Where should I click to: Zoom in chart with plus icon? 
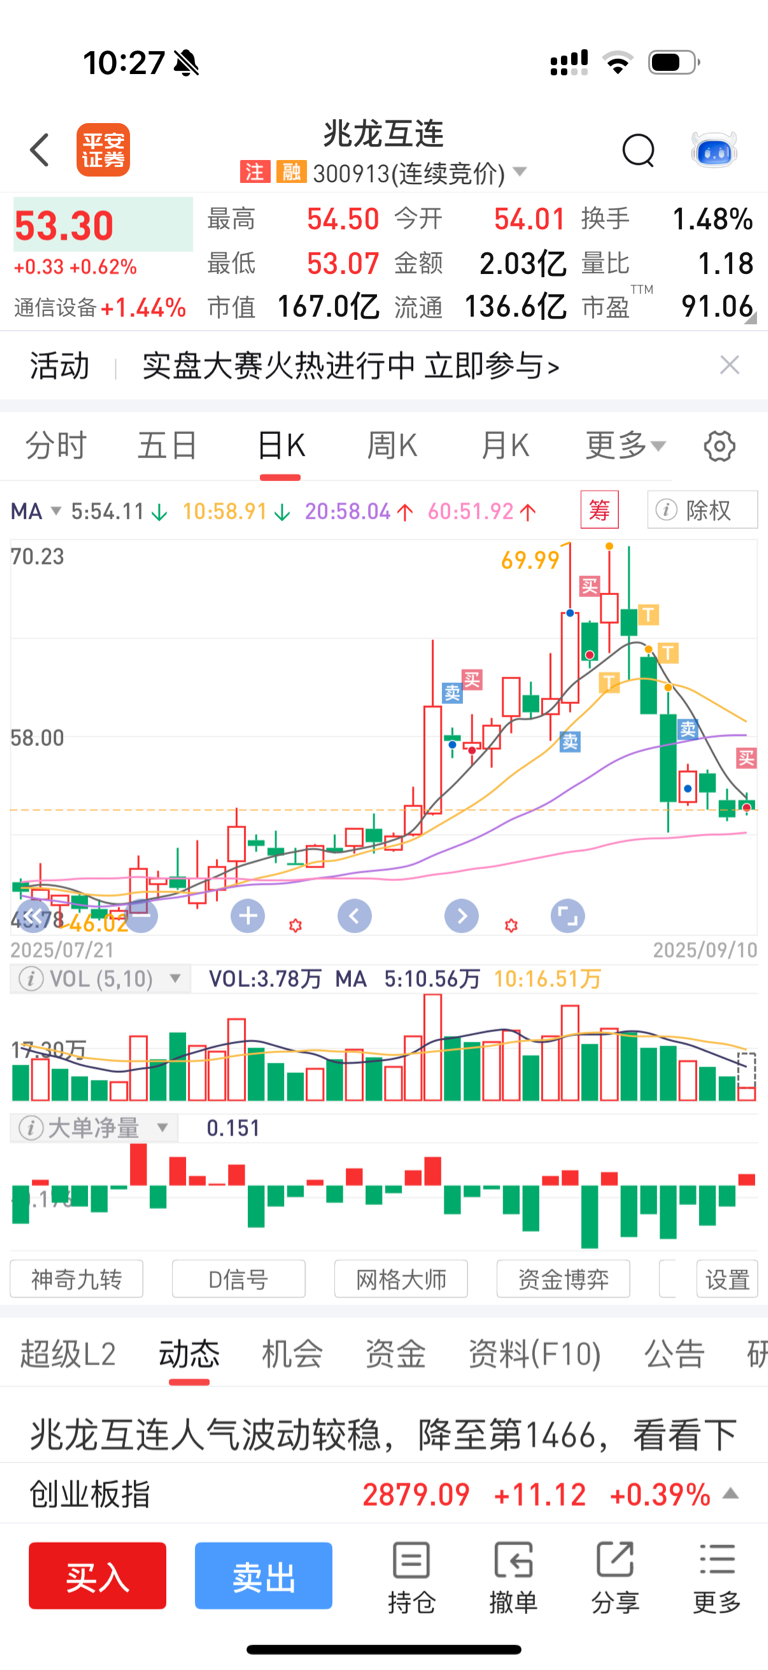pos(248,915)
